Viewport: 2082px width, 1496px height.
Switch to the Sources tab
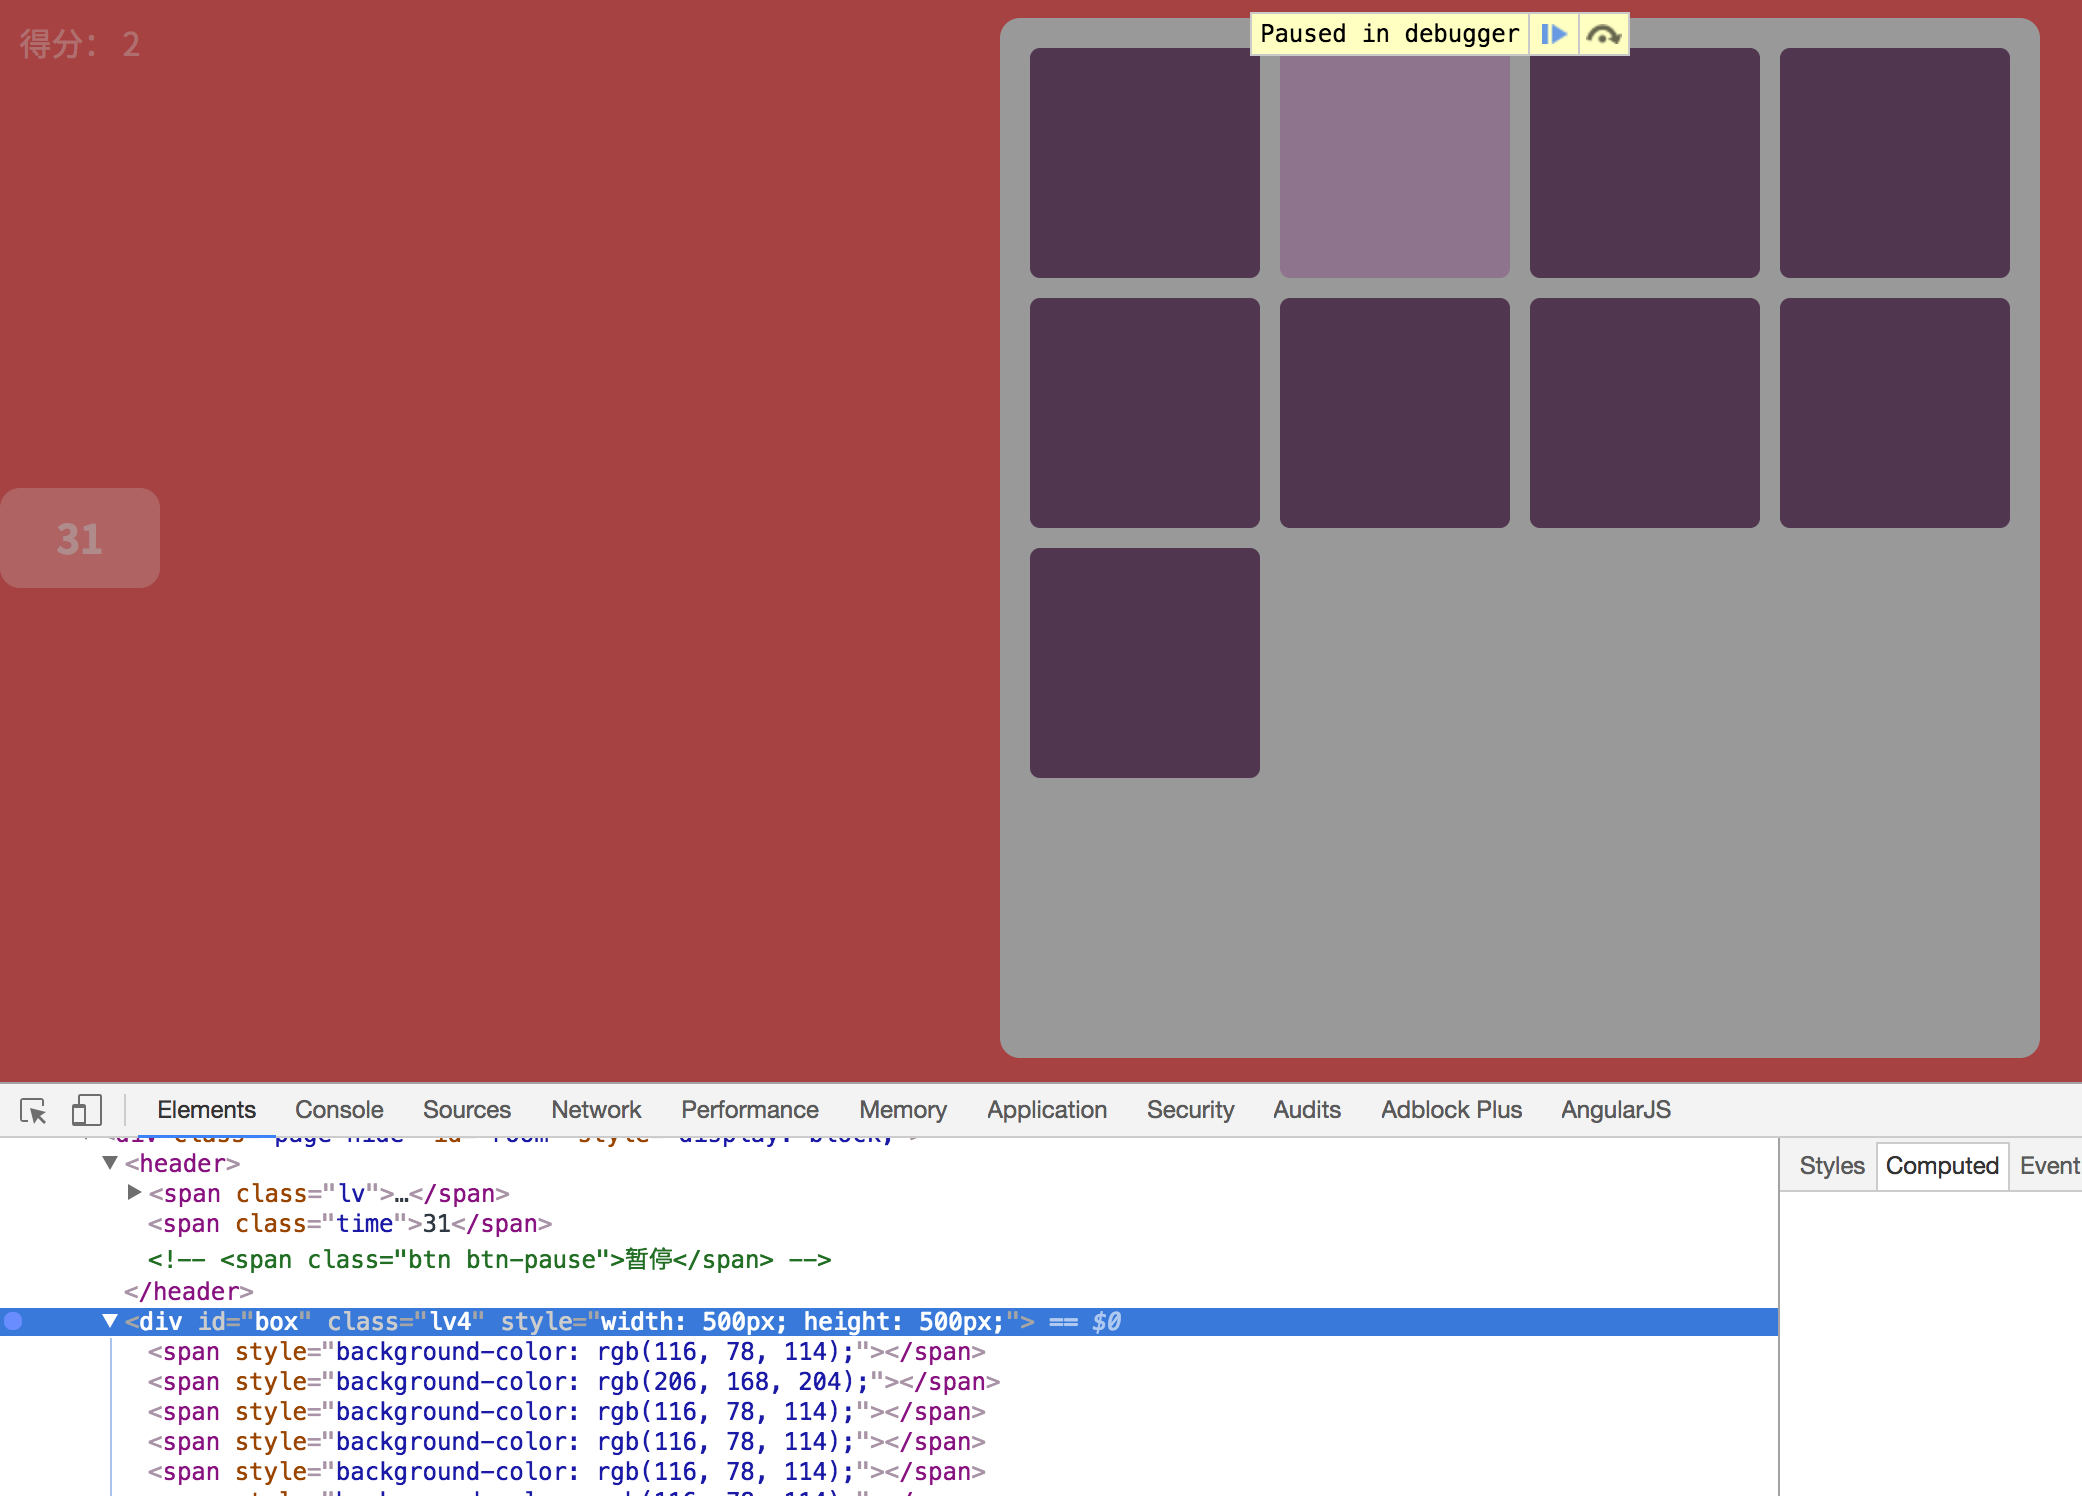466,1110
